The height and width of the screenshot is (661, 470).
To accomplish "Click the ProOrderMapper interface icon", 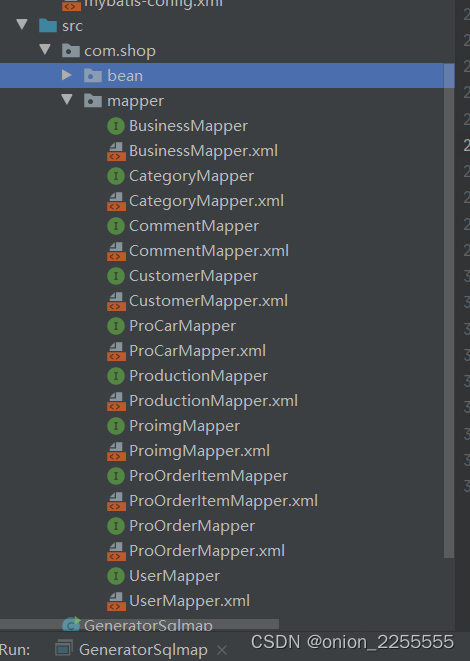I will coord(116,526).
